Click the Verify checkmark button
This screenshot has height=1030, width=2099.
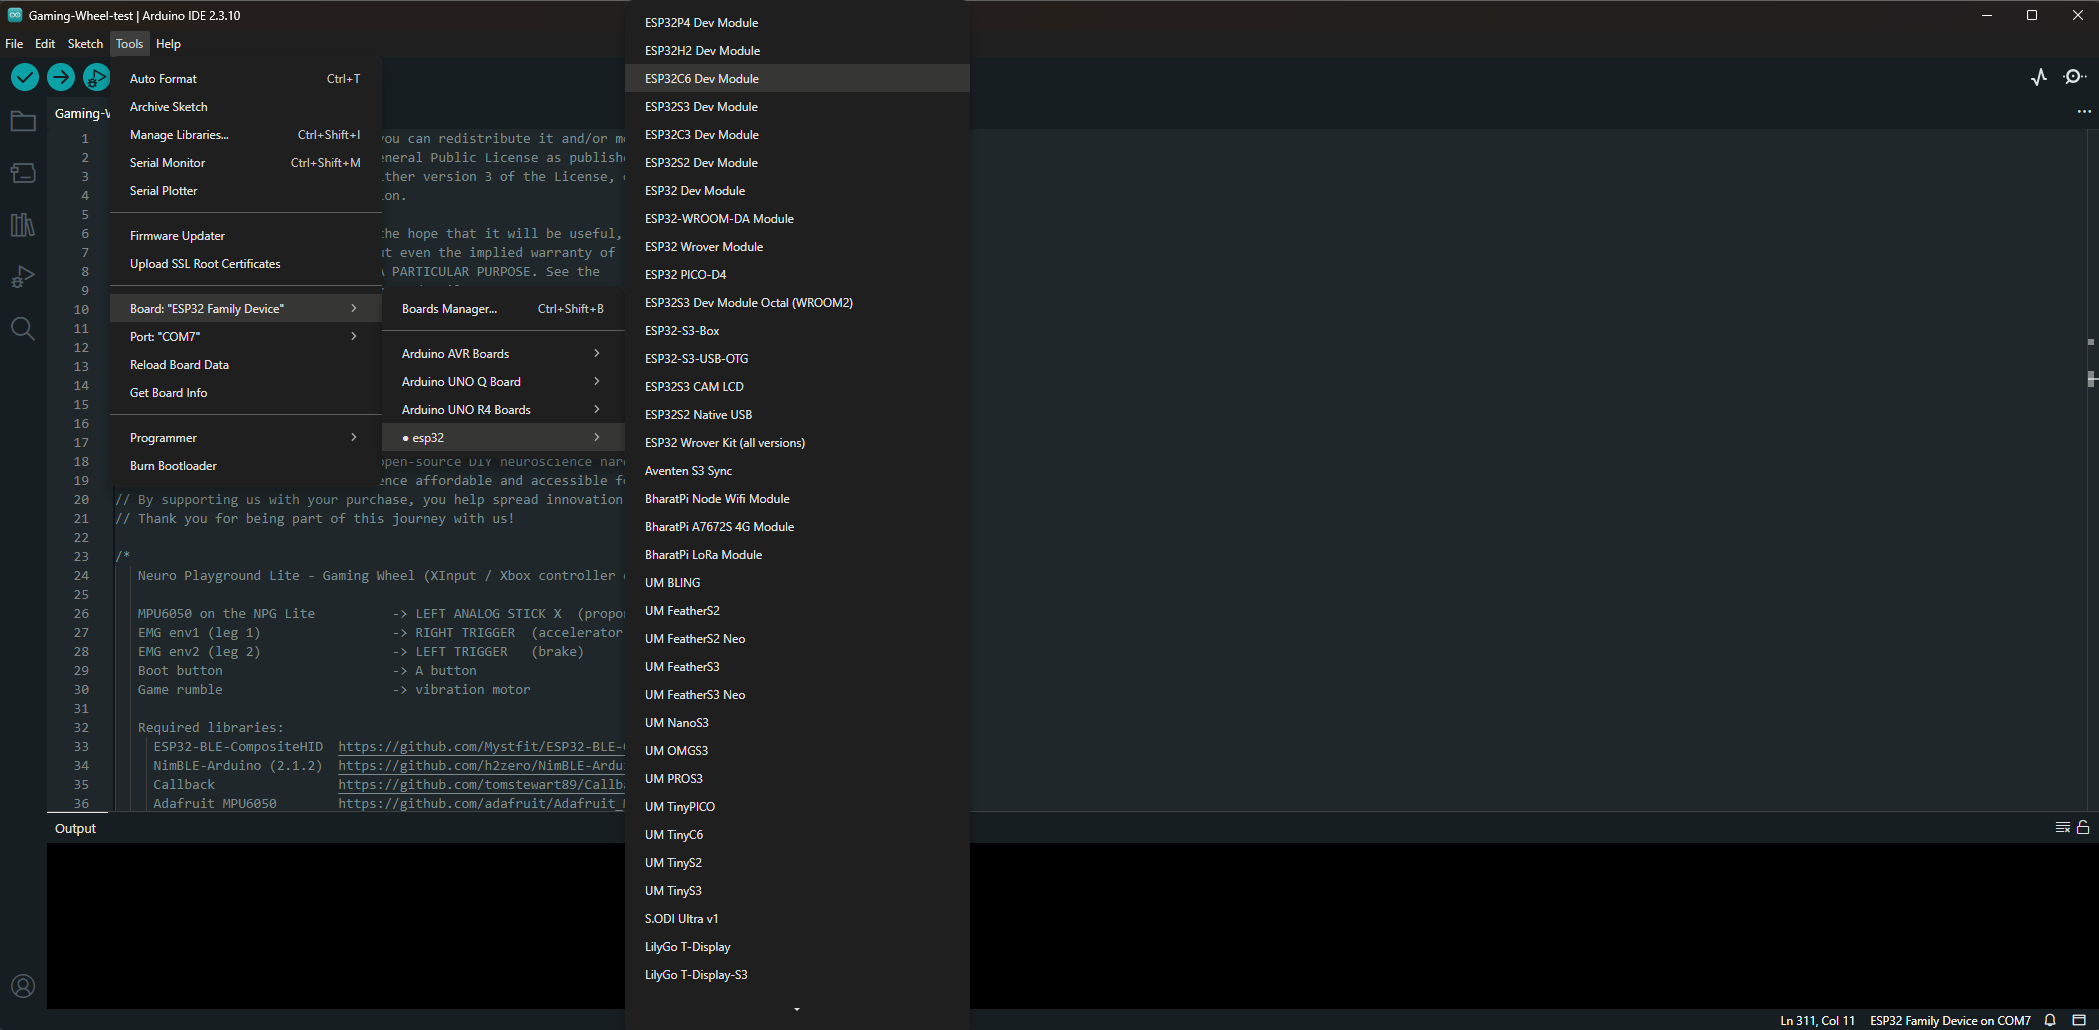pyautogui.click(x=25, y=77)
